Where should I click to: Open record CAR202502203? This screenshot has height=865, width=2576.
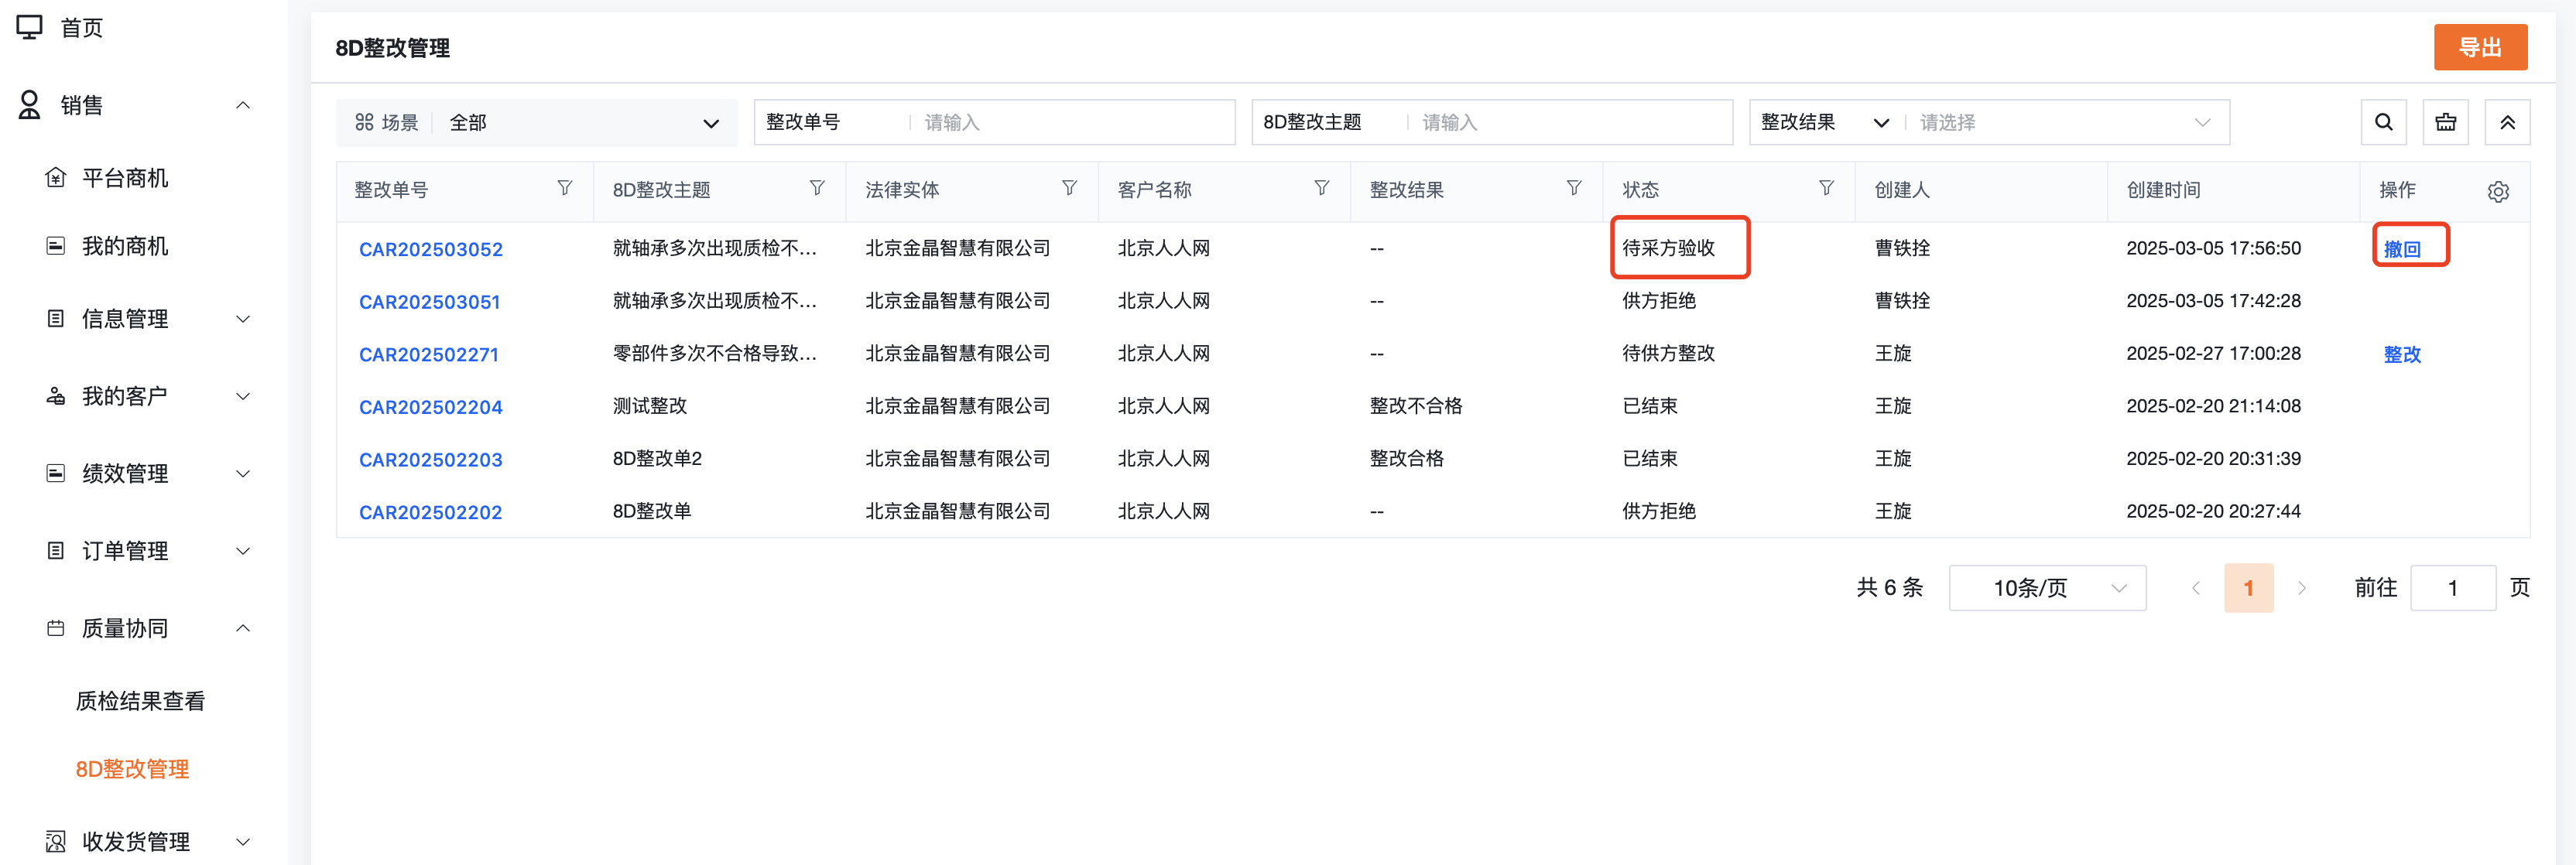pos(431,460)
